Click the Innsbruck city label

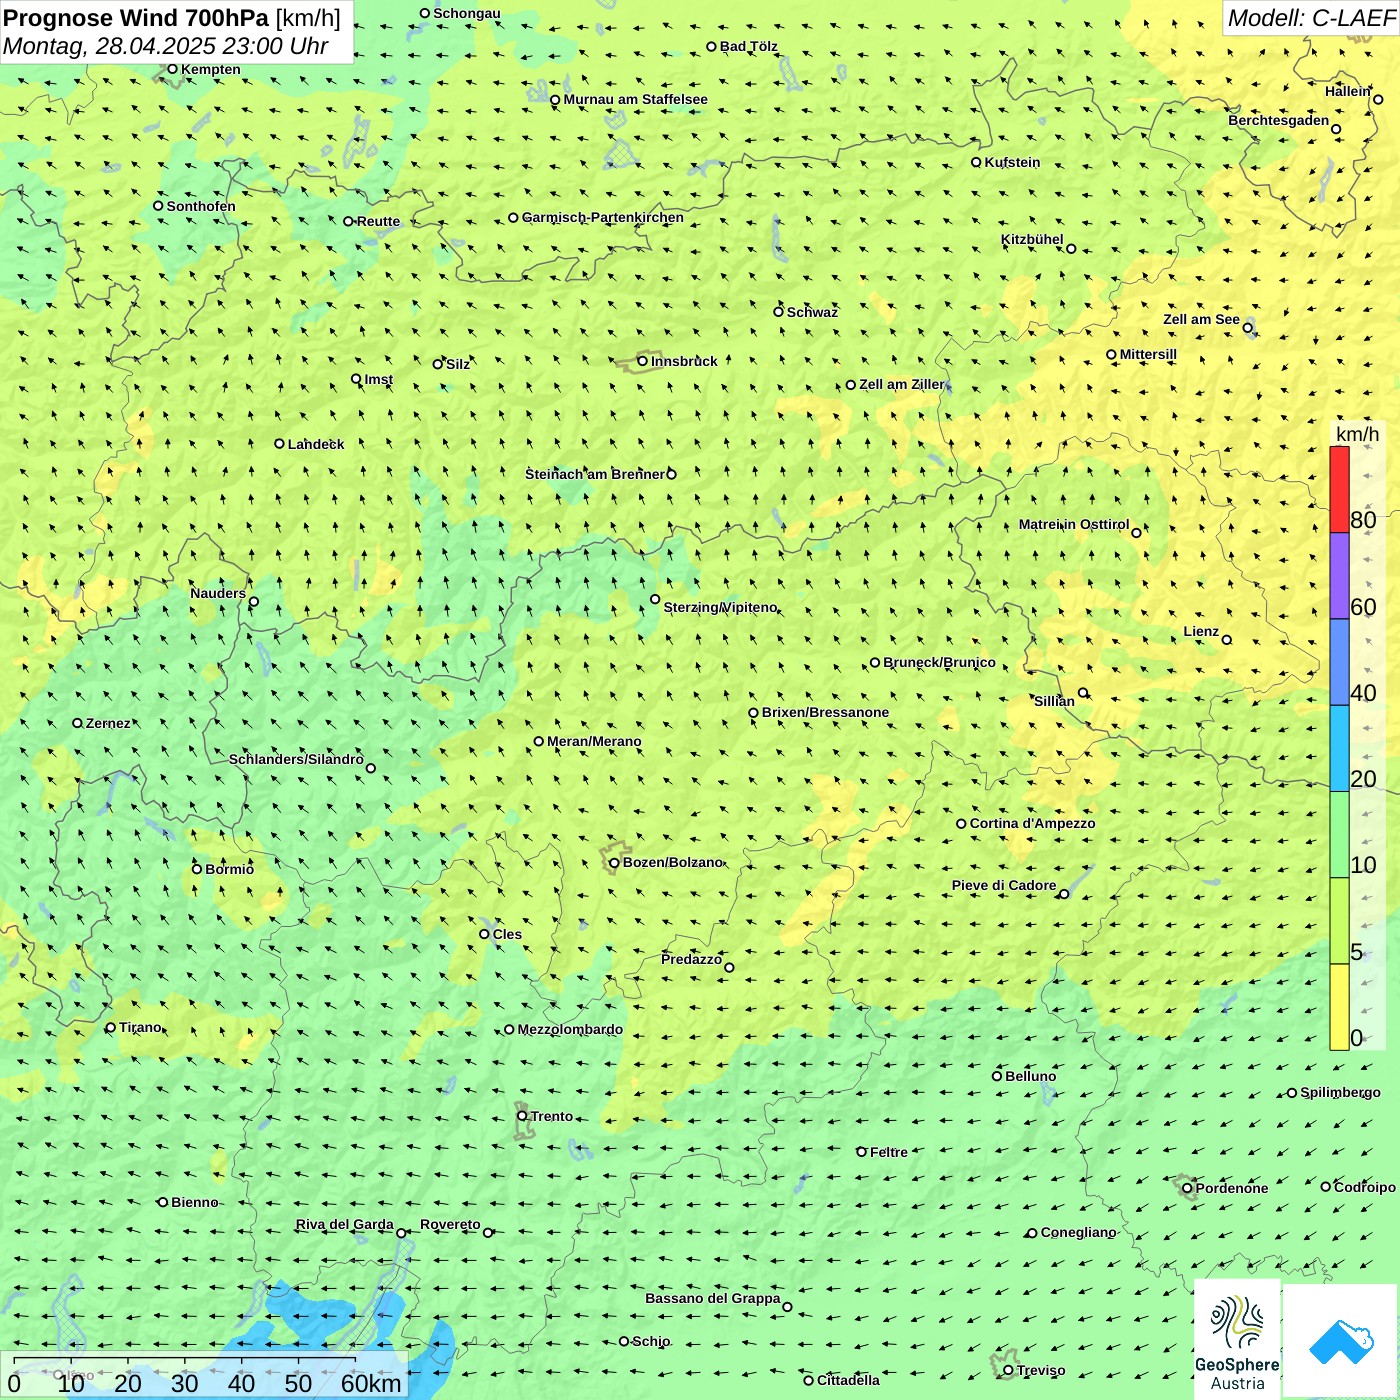click(x=684, y=361)
